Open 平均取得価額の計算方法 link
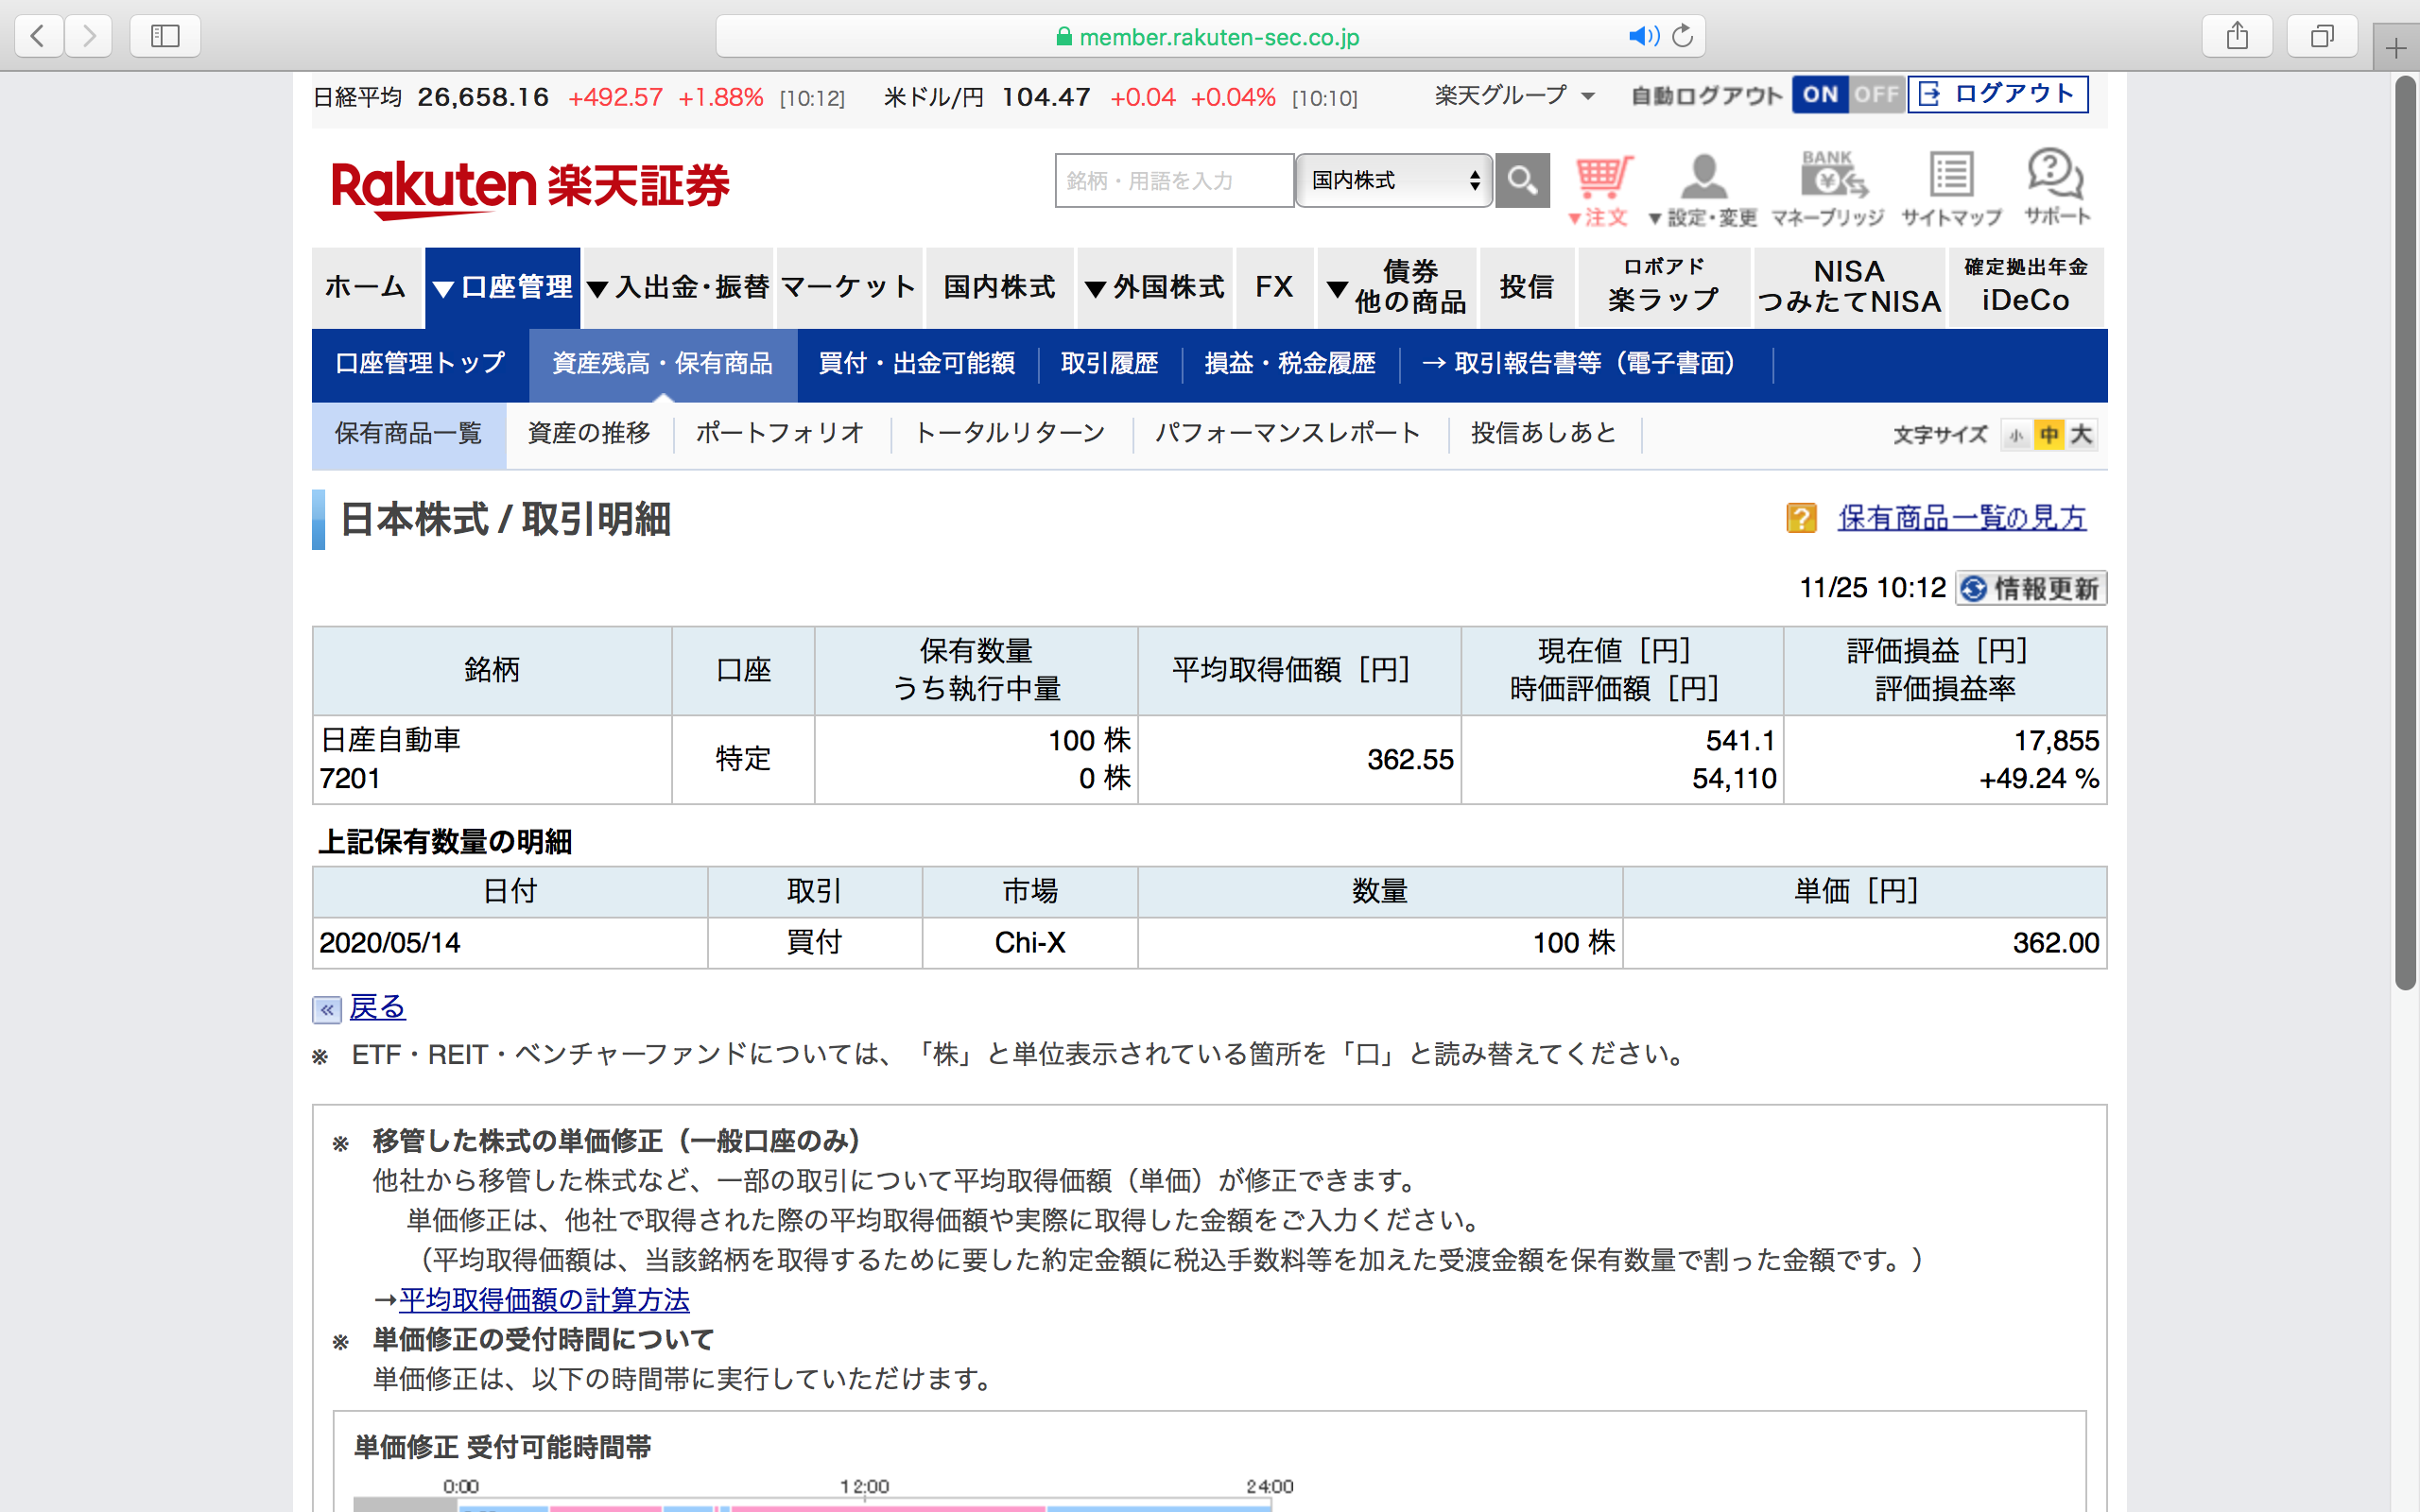Image resolution: width=2420 pixels, height=1512 pixels. pos(544,1300)
